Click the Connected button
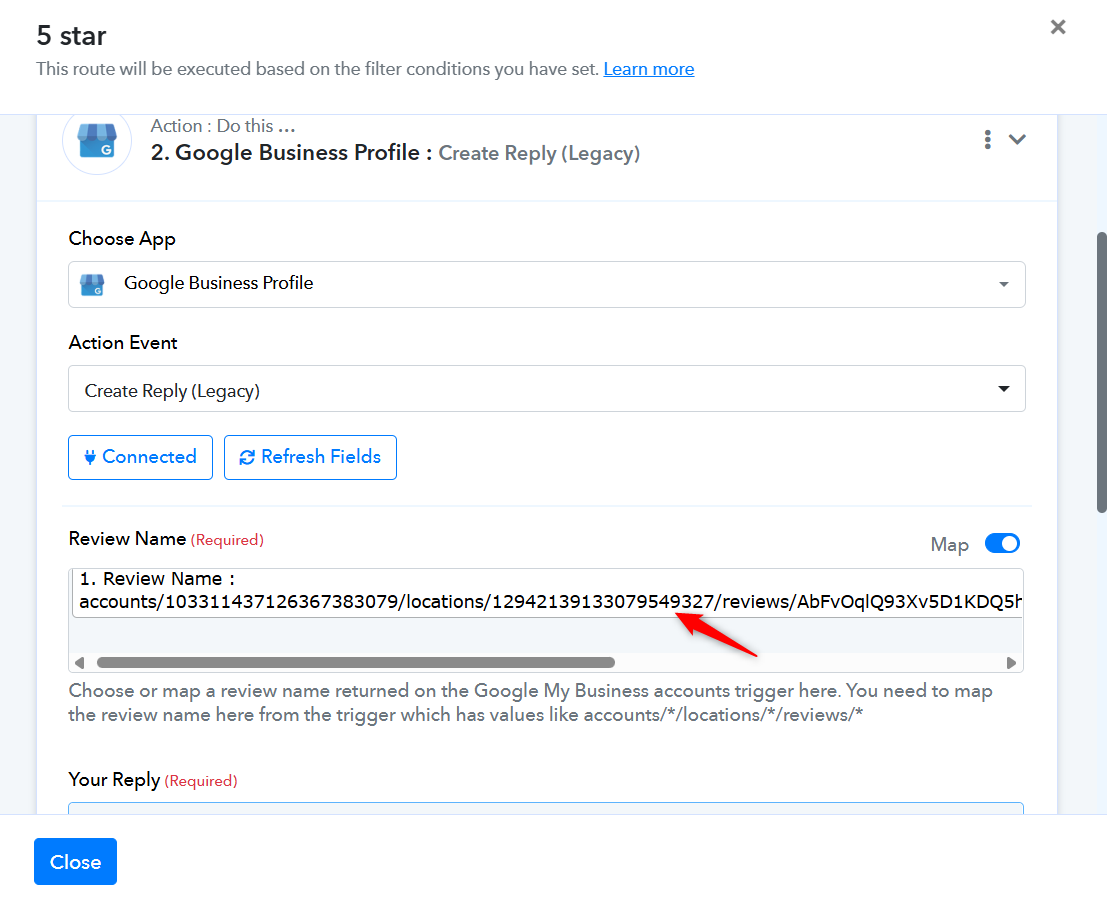This screenshot has height=901, width=1107. [x=140, y=458]
